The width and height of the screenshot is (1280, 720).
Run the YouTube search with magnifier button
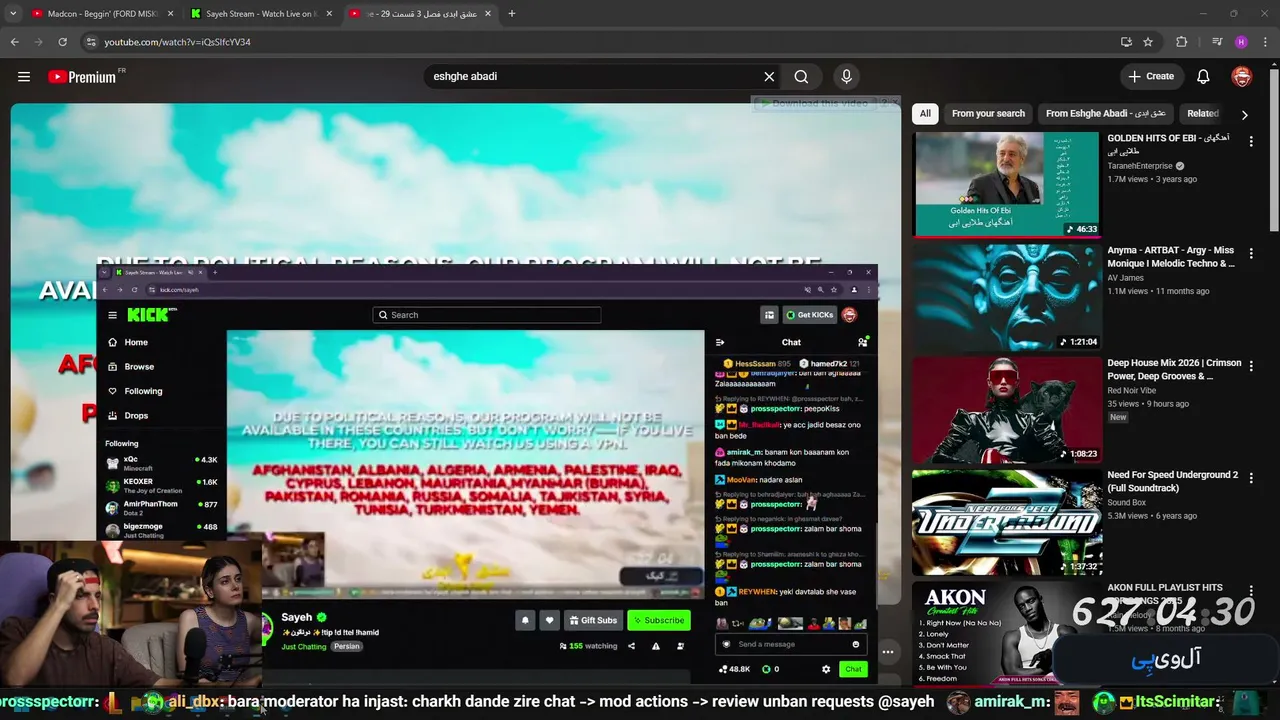tap(801, 76)
